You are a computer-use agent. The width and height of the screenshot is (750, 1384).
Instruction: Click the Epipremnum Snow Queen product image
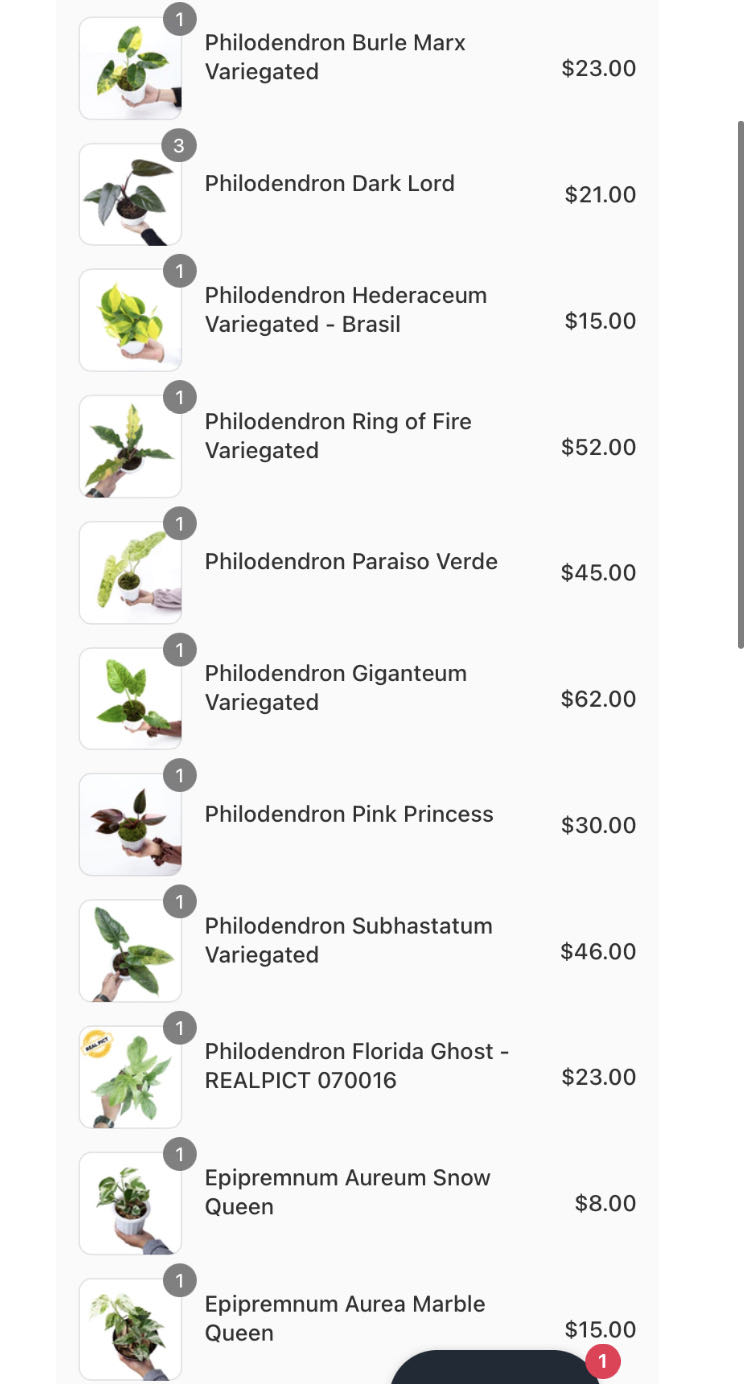coord(130,1203)
